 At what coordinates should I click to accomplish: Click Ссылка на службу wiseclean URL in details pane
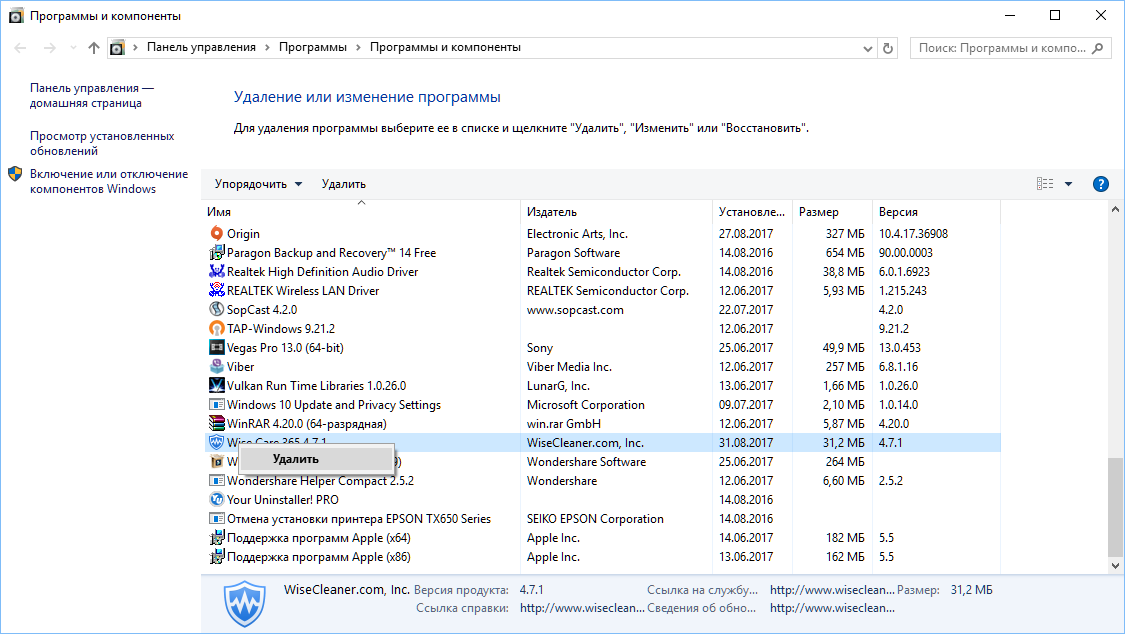(x=832, y=590)
